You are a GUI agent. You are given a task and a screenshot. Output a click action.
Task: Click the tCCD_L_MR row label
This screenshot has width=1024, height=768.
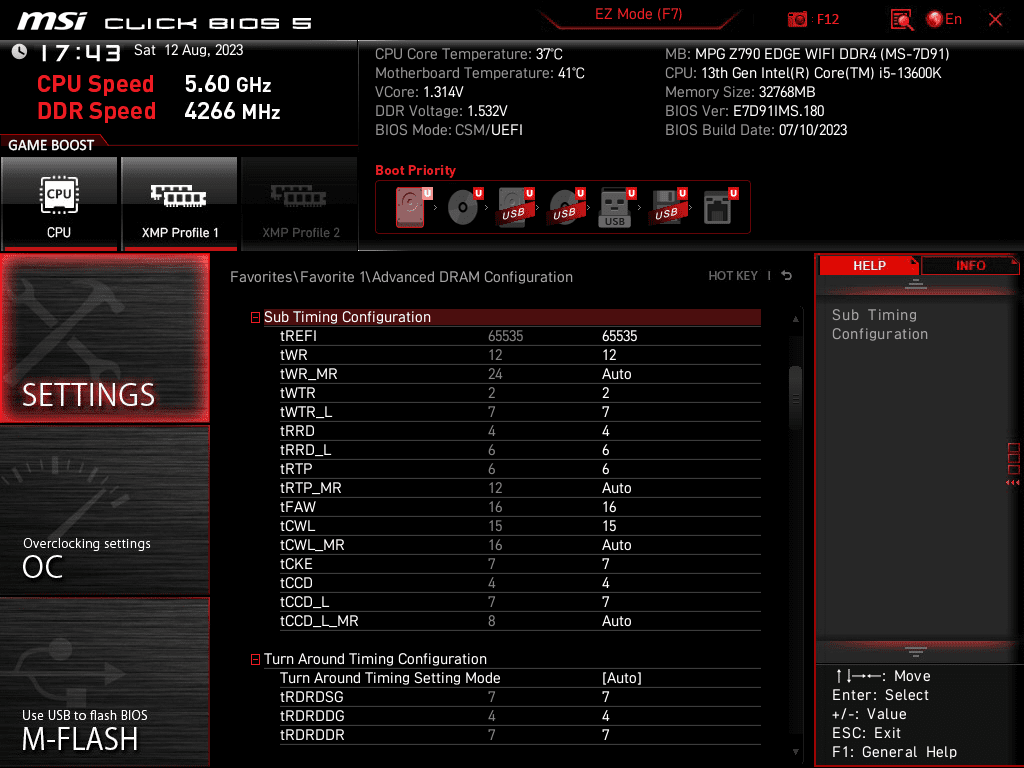pos(319,620)
